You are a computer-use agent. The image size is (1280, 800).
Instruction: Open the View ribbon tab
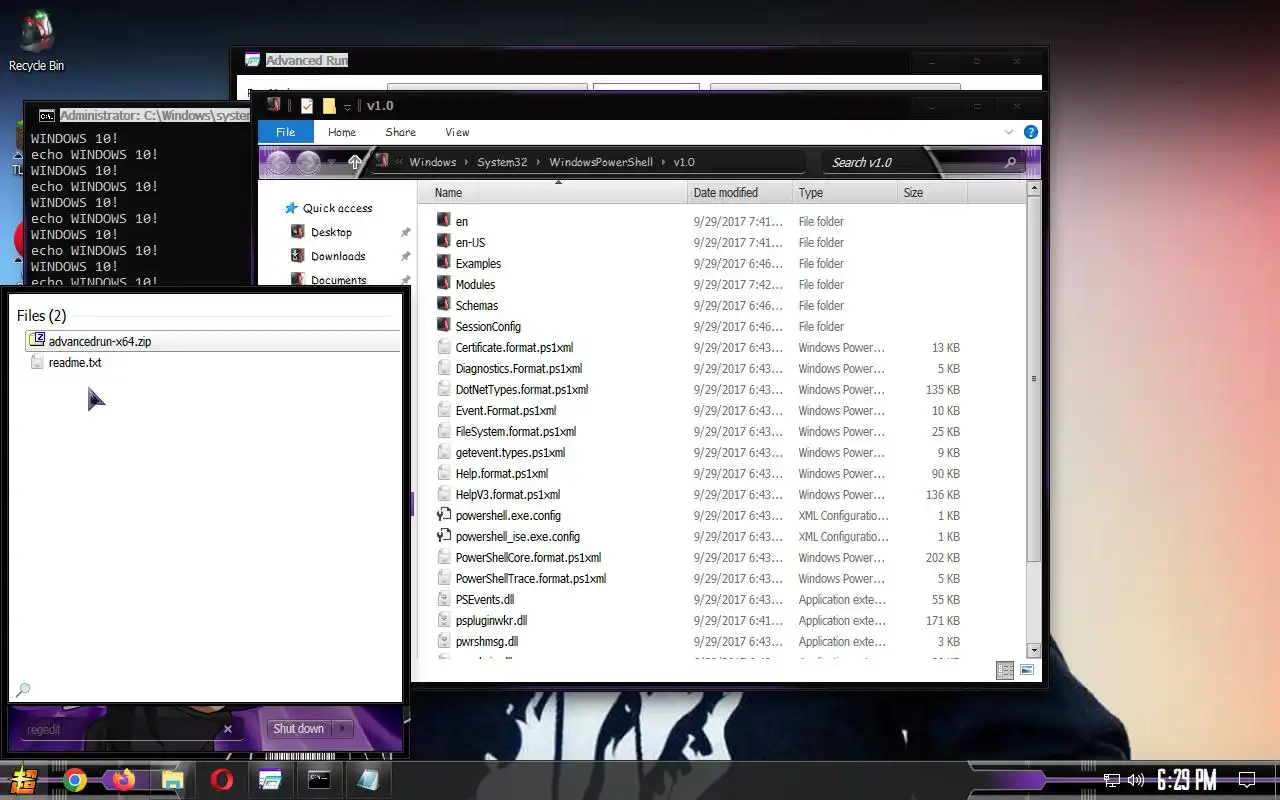coord(457,132)
